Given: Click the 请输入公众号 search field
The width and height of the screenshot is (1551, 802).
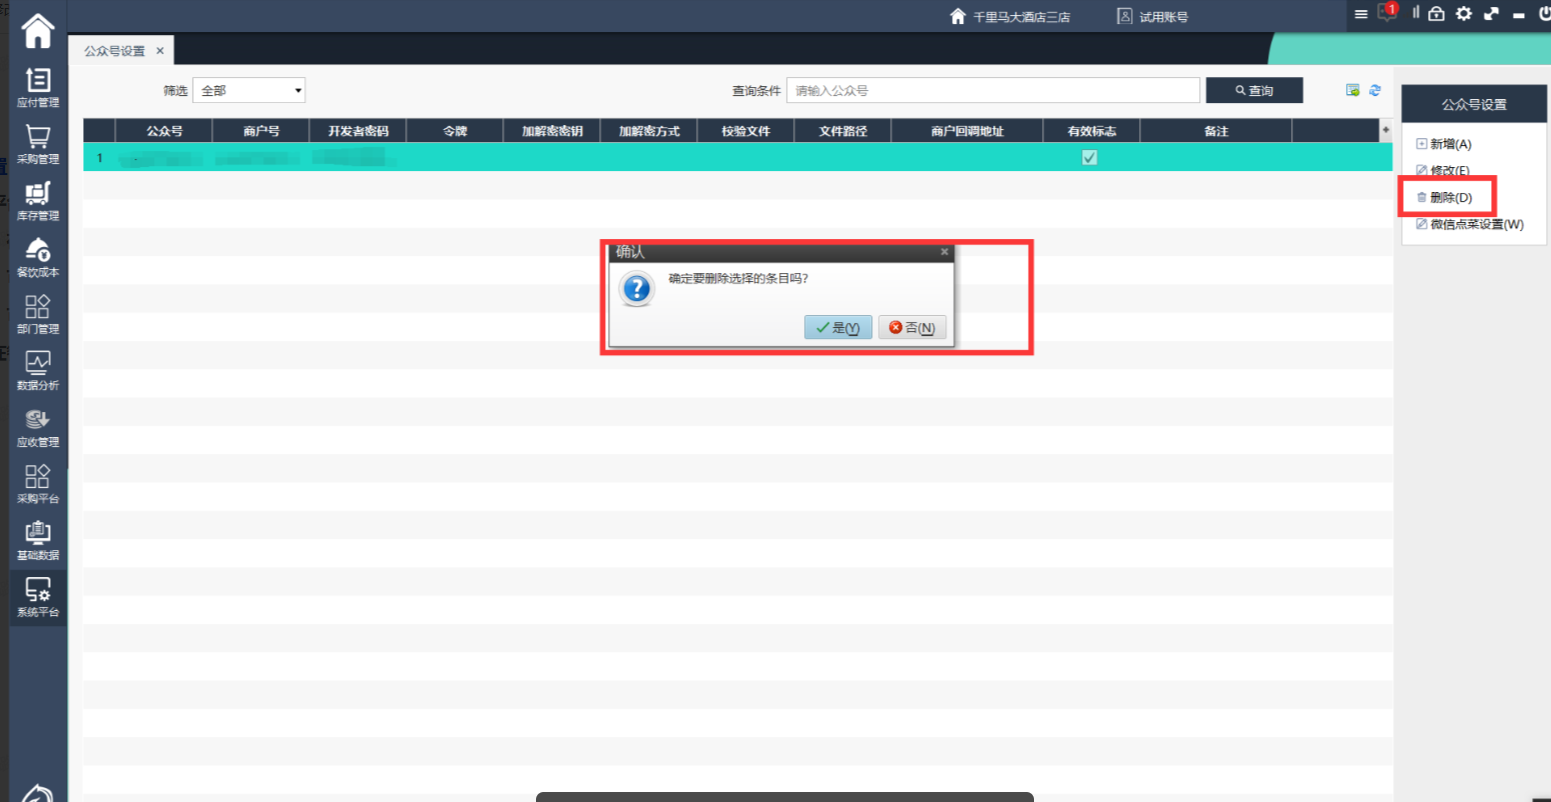Looking at the screenshot, I should [992, 91].
